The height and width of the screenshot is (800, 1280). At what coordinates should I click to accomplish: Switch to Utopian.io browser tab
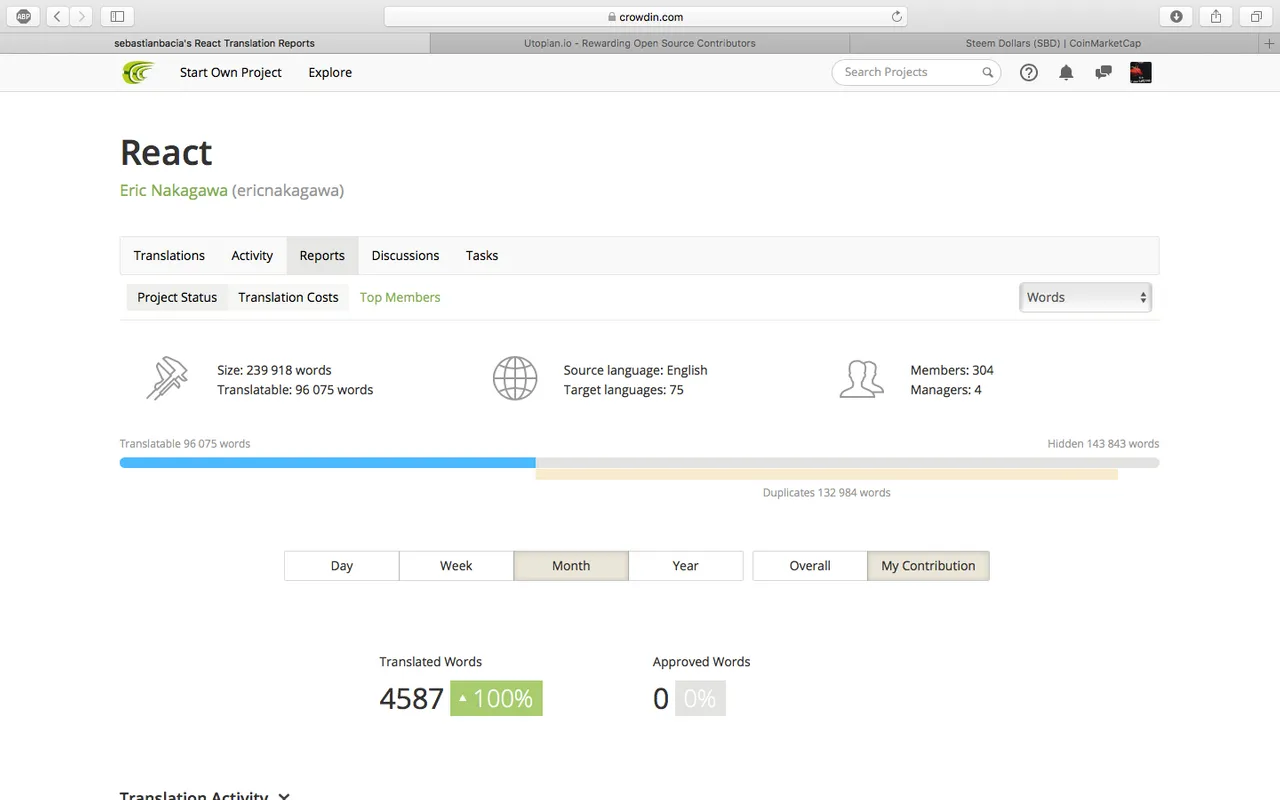coord(640,43)
